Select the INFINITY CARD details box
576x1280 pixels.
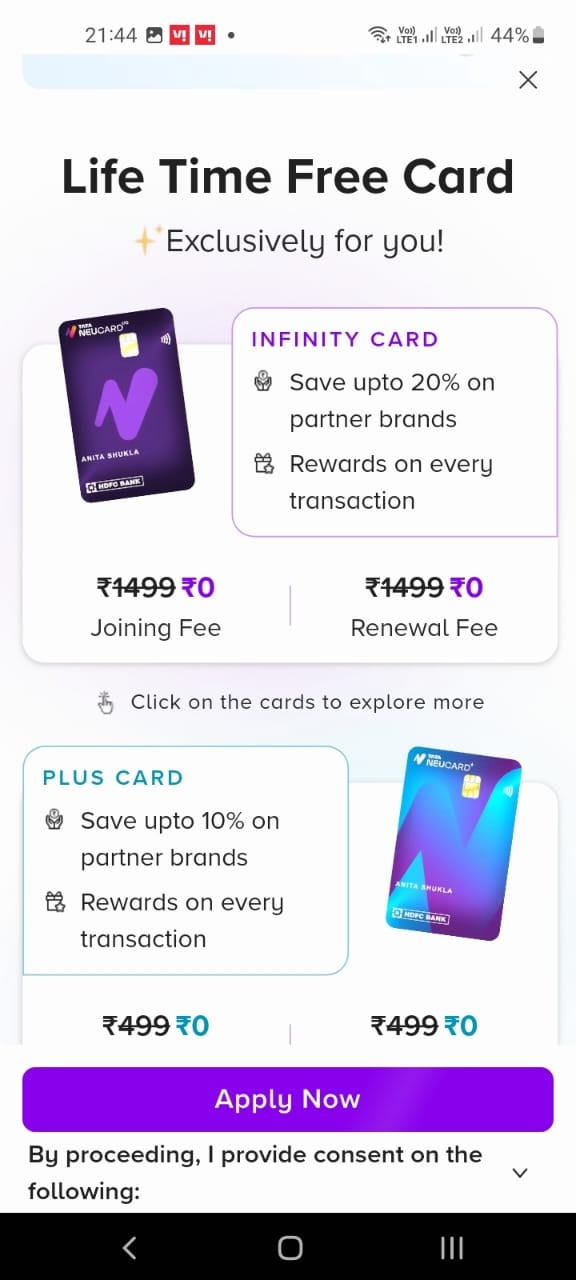[x=395, y=422]
